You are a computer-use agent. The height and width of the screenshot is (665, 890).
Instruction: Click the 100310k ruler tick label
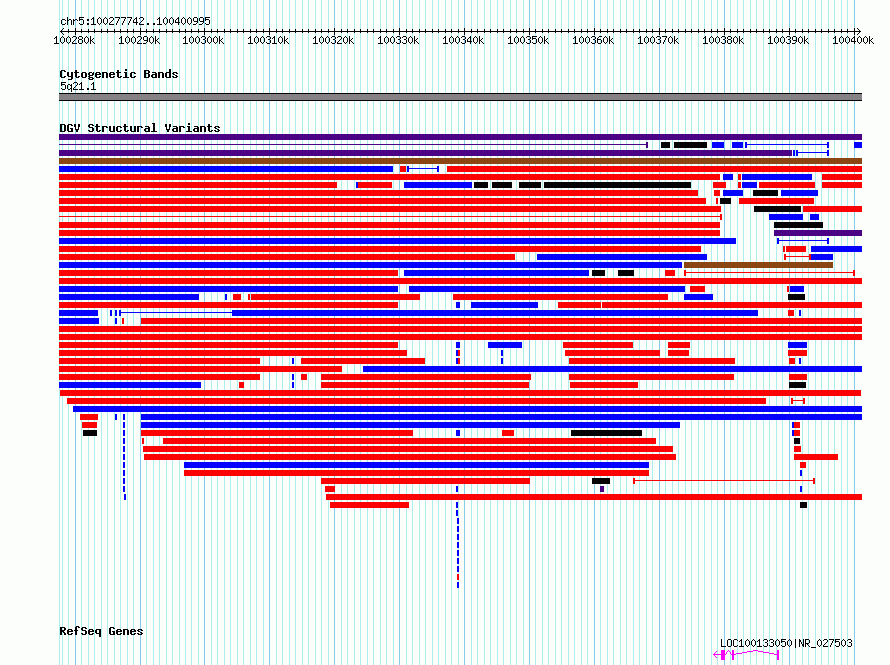tap(268, 40)
